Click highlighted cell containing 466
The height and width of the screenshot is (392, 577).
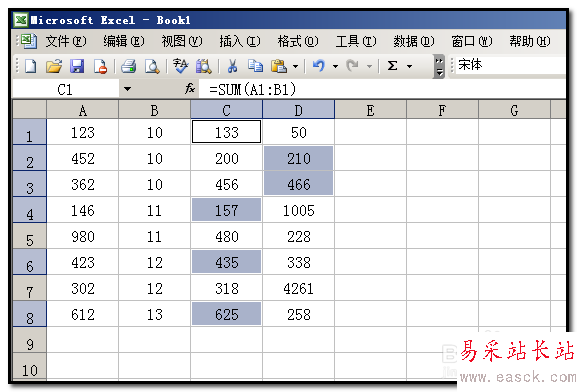298,184
